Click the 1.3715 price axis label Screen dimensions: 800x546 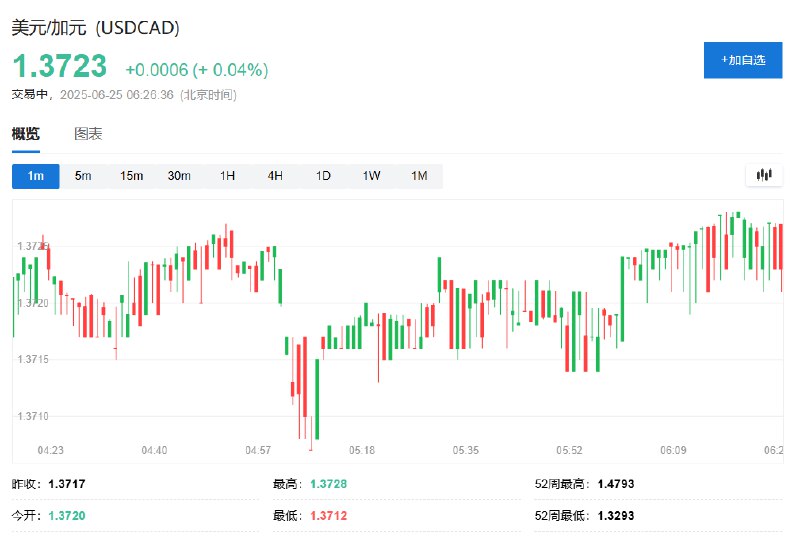33,359
